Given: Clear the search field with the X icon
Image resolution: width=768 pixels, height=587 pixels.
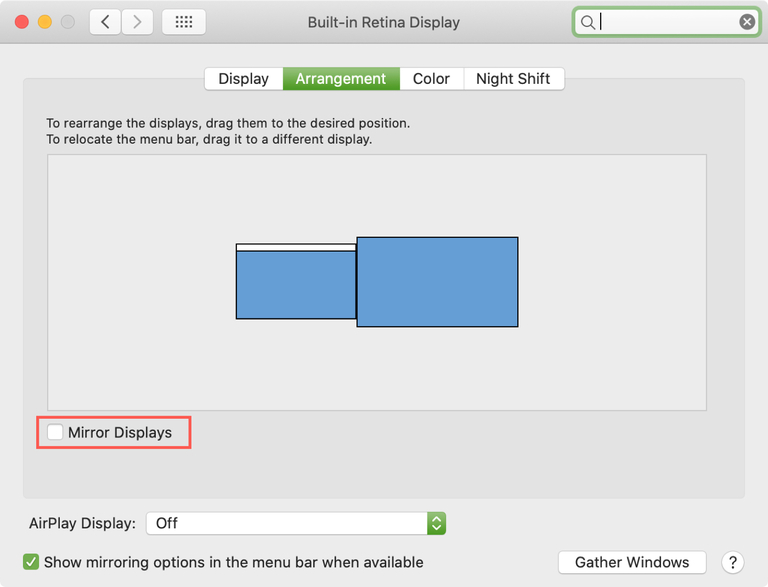Looking at the screenshot, I should point(747,22).
